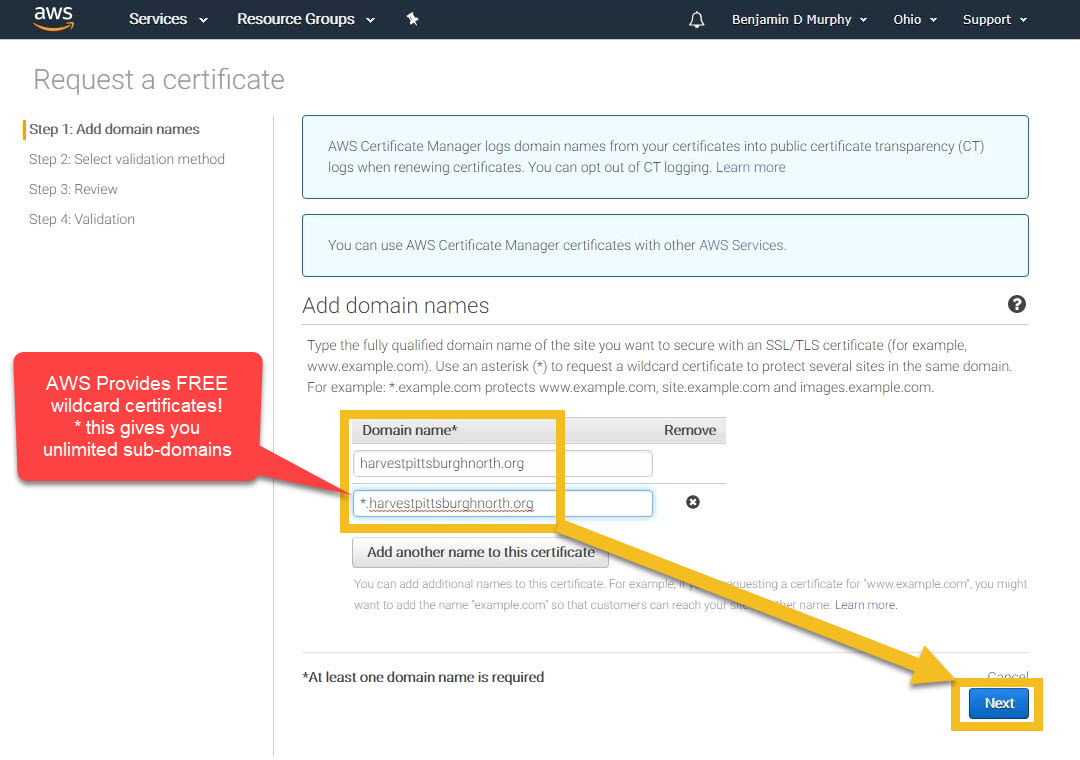This screenshot has width=1080, height=760.
Task: Open the Ohio region selector
Action: pos(915,19)
